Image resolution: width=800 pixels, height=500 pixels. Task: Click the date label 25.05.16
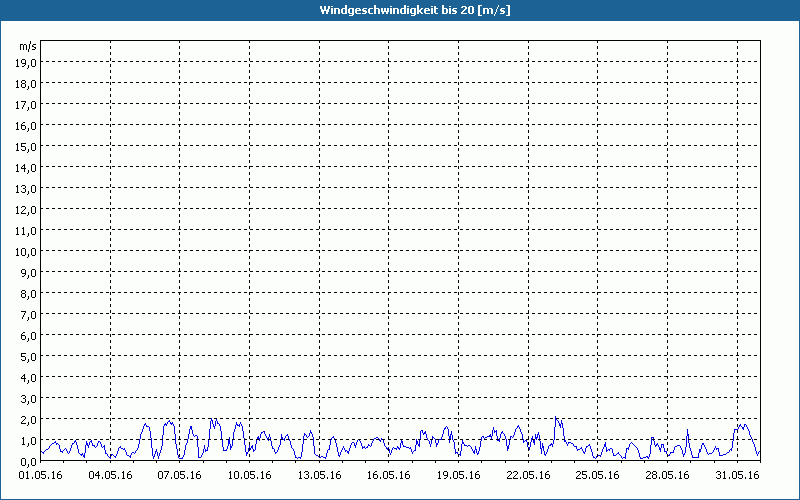point(597,475)
